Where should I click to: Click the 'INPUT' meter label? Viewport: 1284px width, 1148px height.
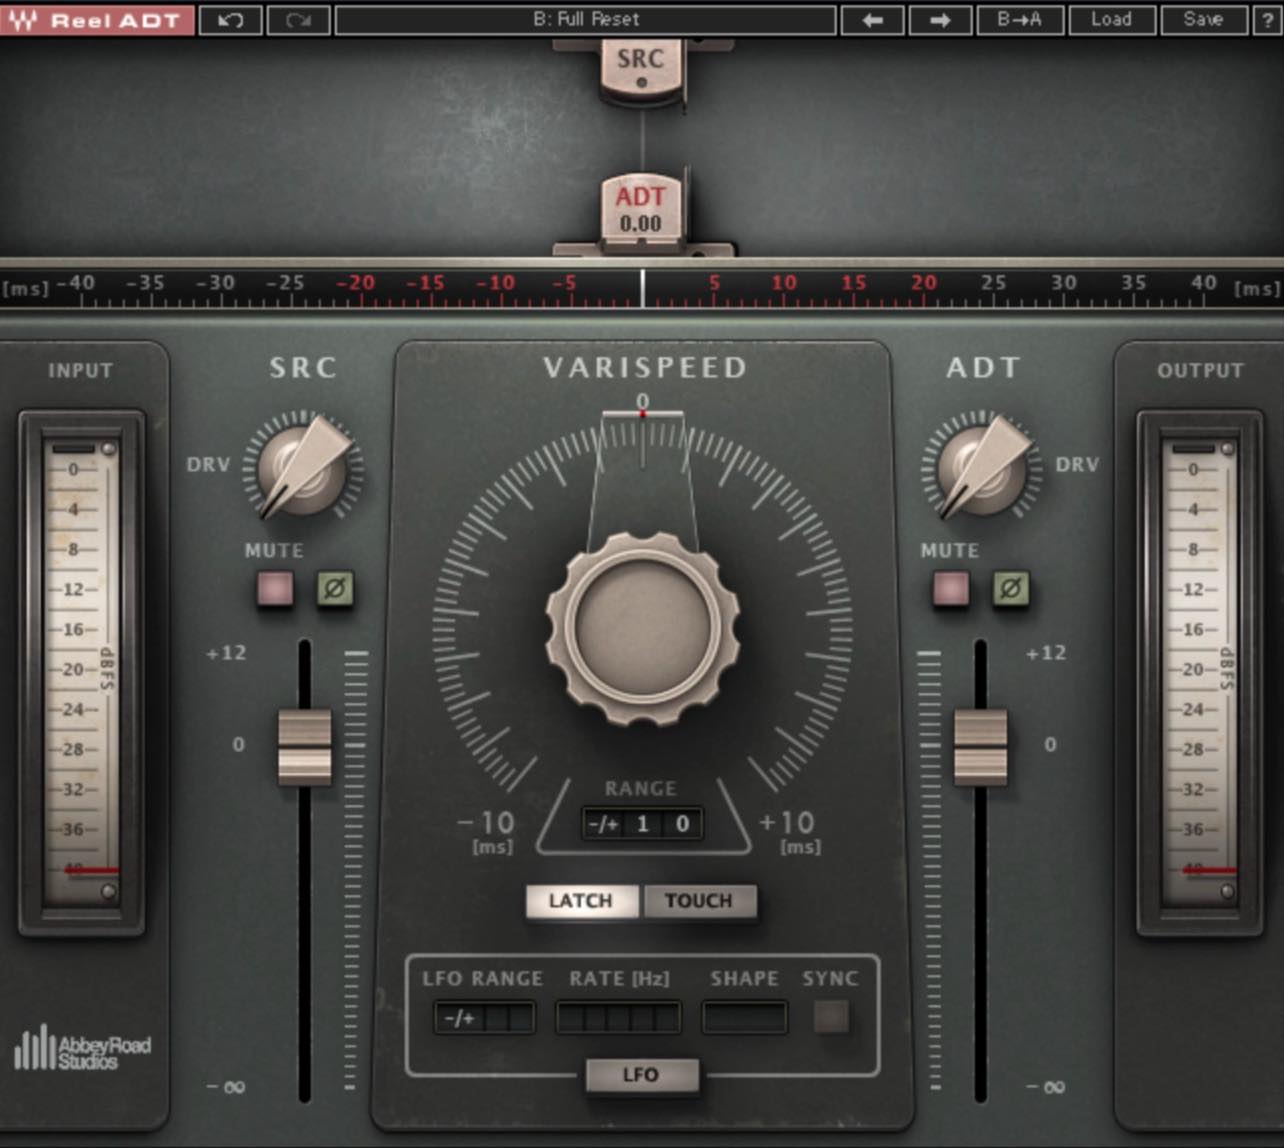pyautogui.click(x=81, y=370)
